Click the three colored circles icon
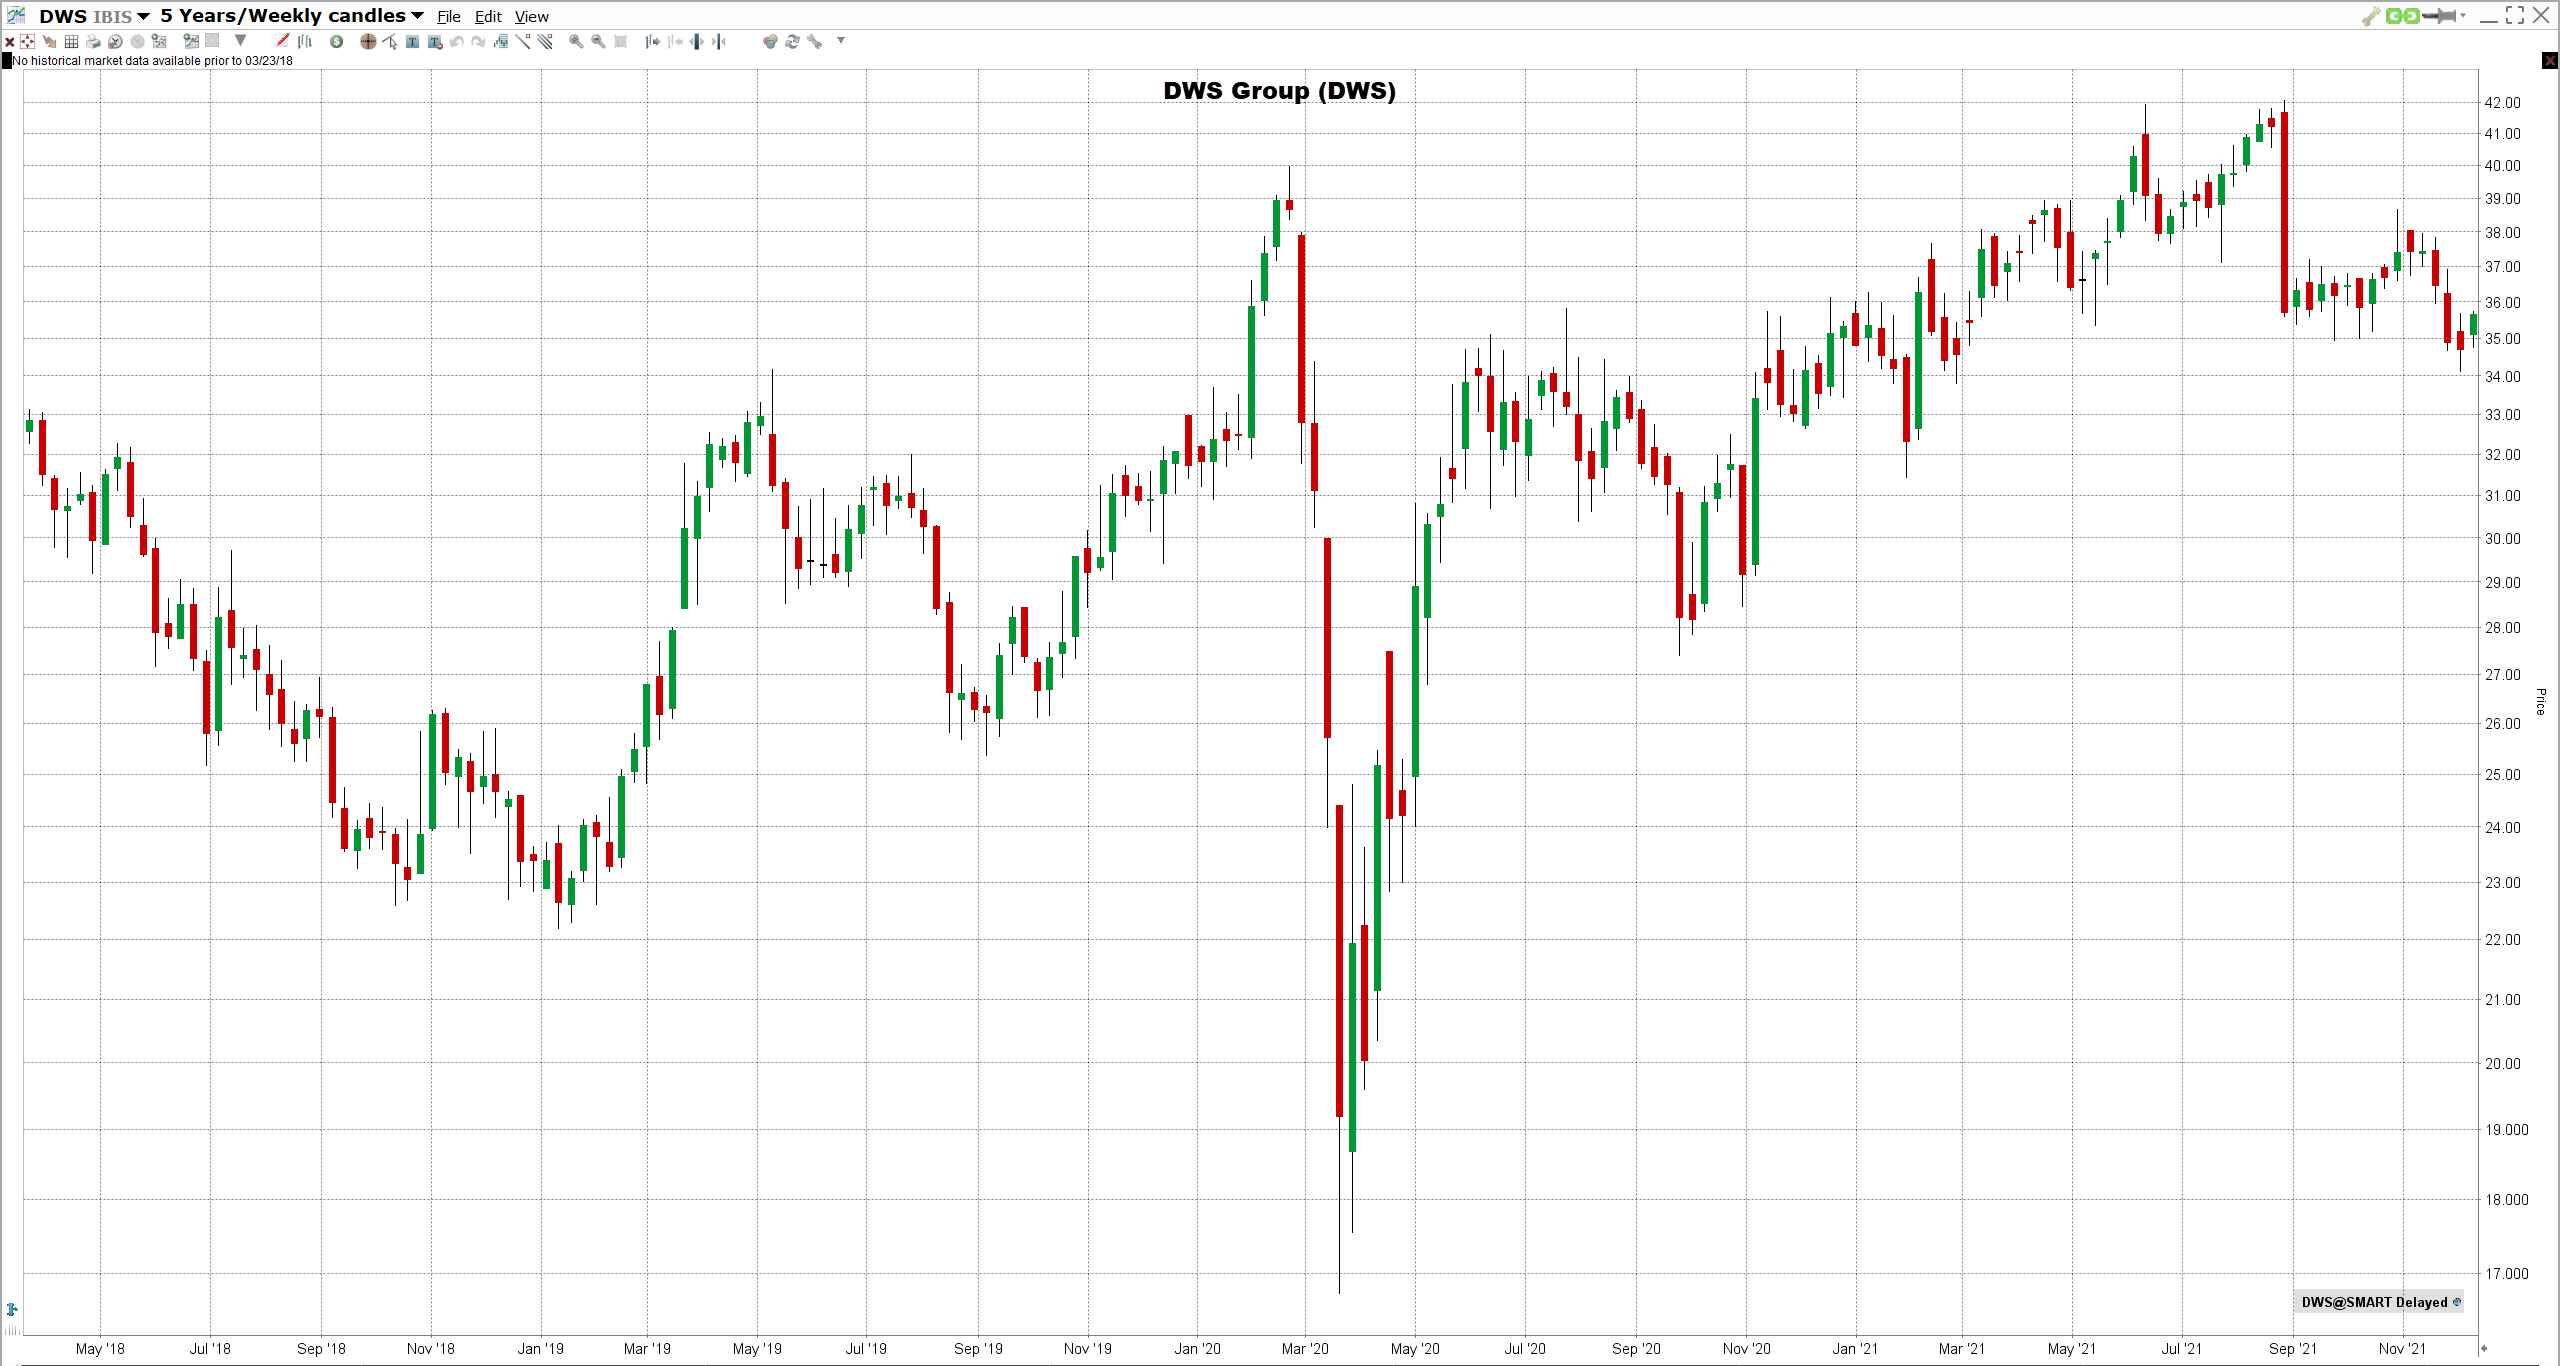 pos(770,41)
